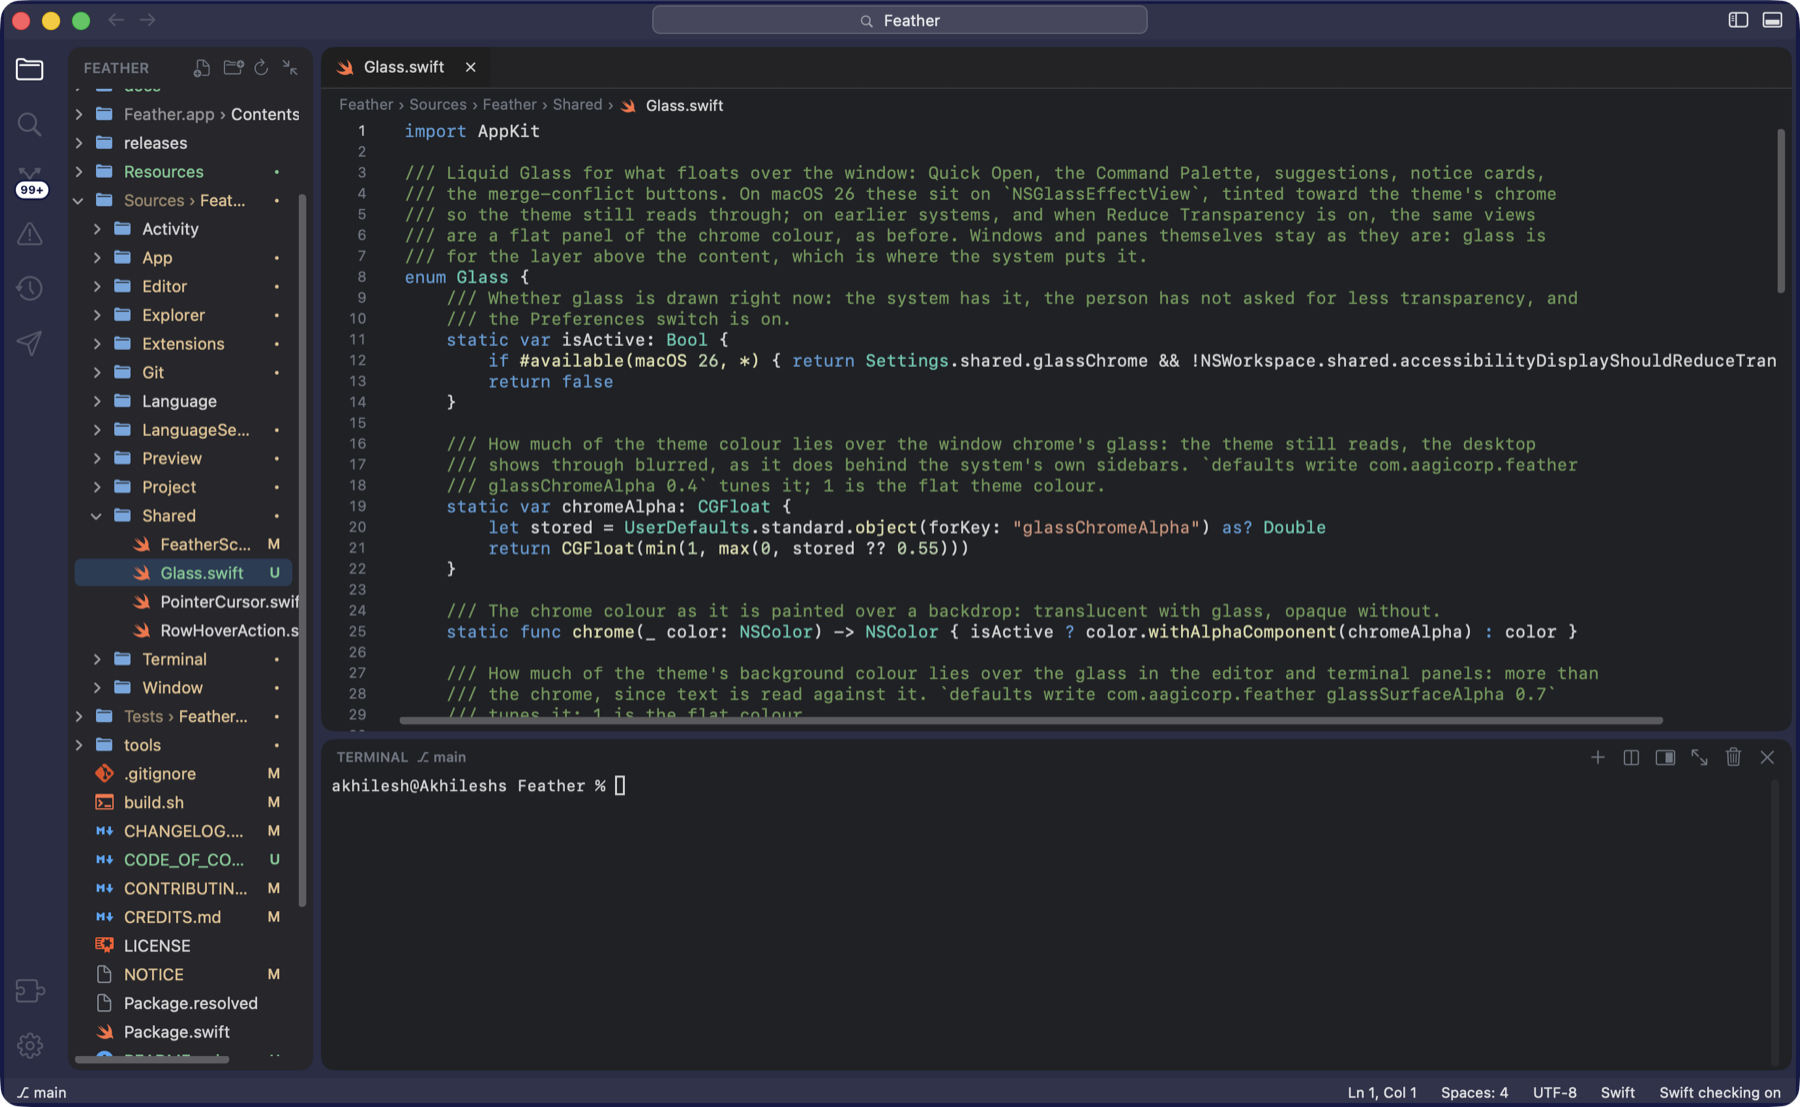This screenshot has height=1107, width=1800.
Task: Click the Feather search field in title bar
Action: (x=899, y=20)
